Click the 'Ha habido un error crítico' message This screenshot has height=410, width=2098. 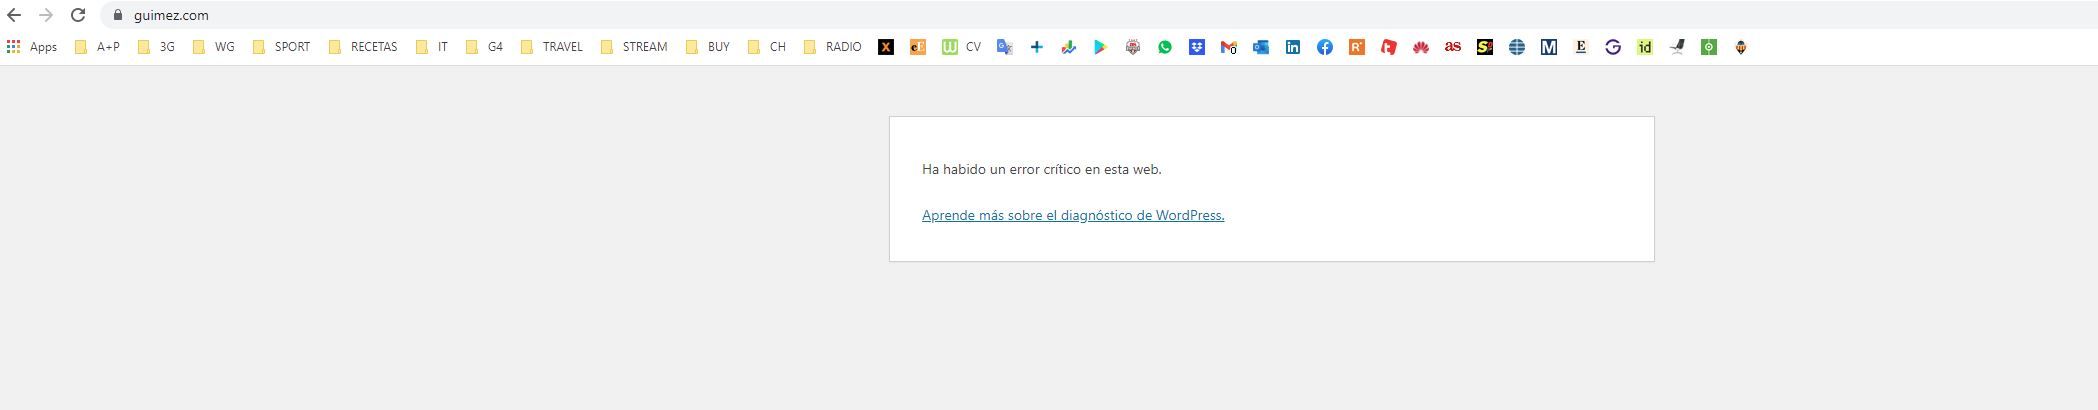point(1042,169)
